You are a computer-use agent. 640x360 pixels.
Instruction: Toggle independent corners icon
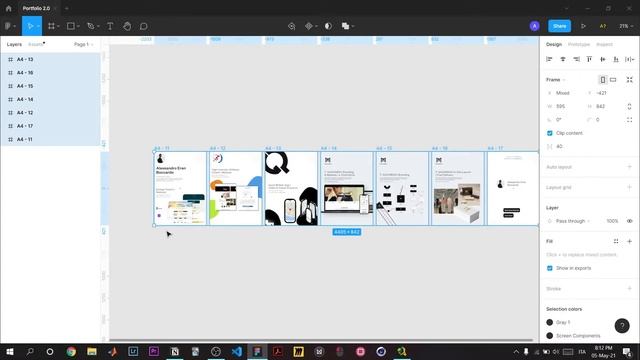coord(629,120)
